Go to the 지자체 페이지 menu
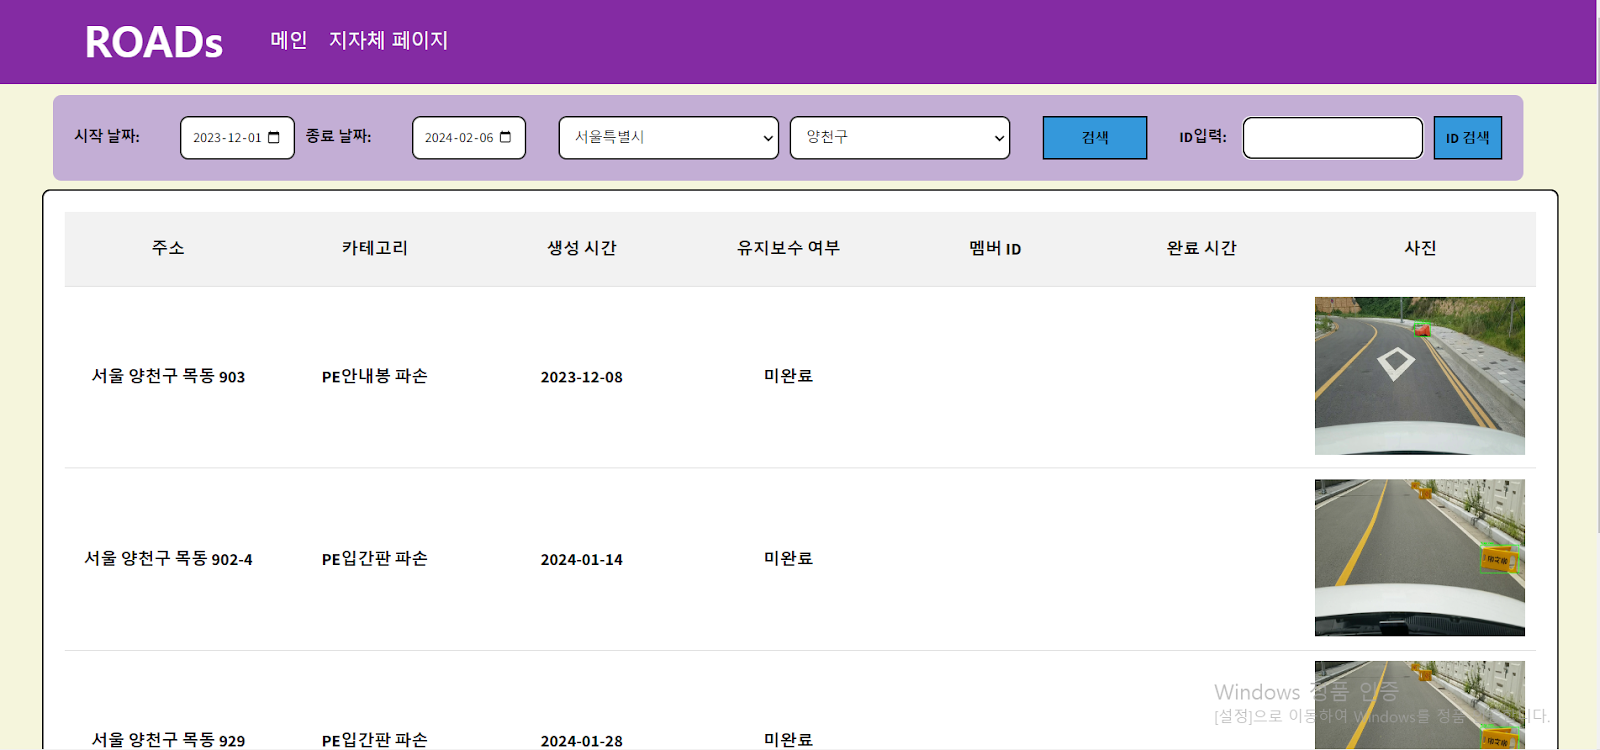 [389, 40]
